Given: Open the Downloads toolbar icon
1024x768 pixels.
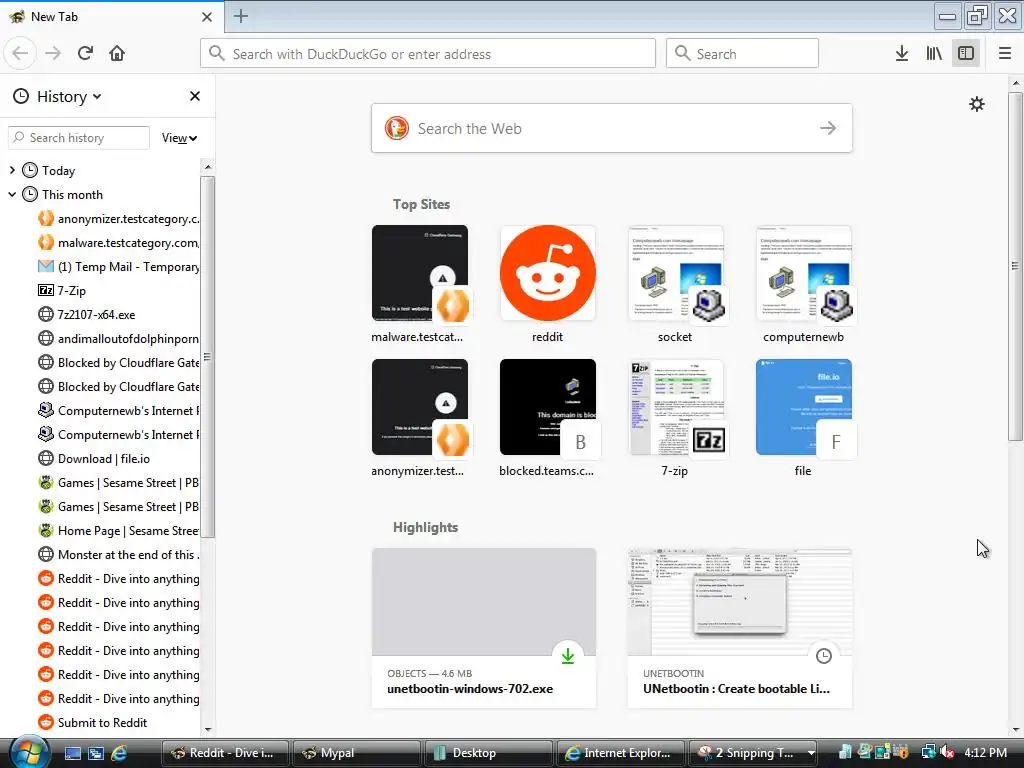Looking at the screenshot, I should click(902, 54).
